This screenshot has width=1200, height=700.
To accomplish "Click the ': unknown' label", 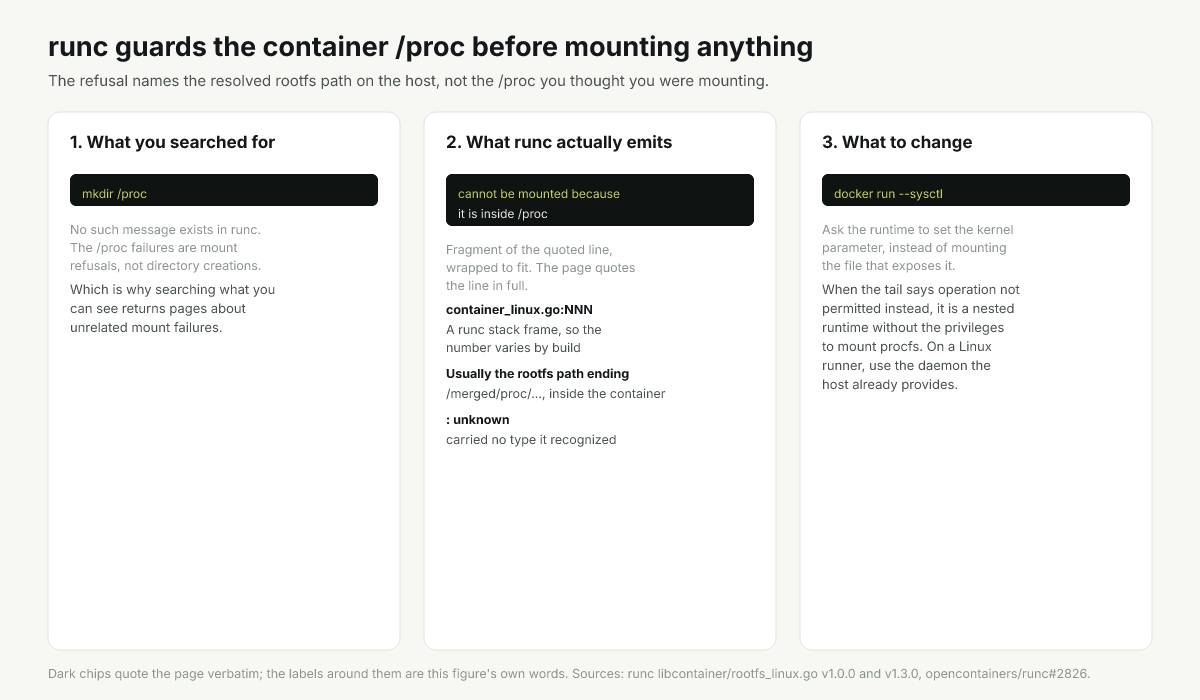I will [478, 420].
